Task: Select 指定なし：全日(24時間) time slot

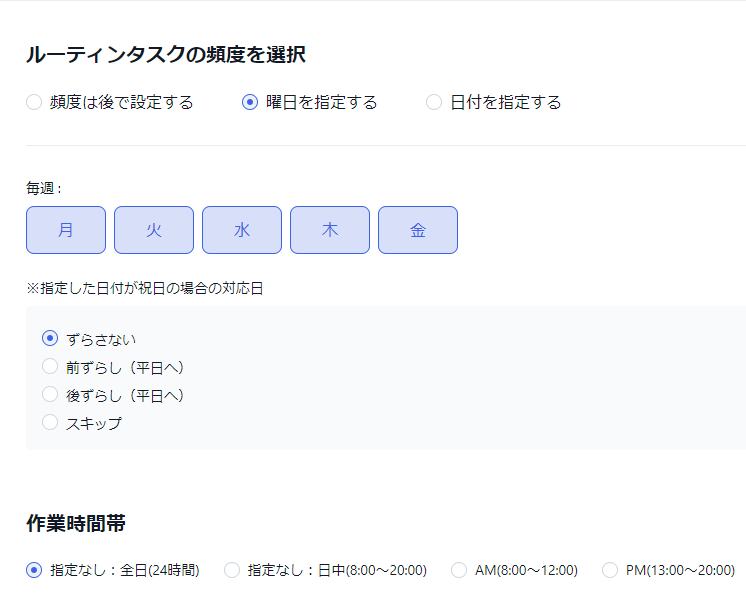Action: coord(34,570)
